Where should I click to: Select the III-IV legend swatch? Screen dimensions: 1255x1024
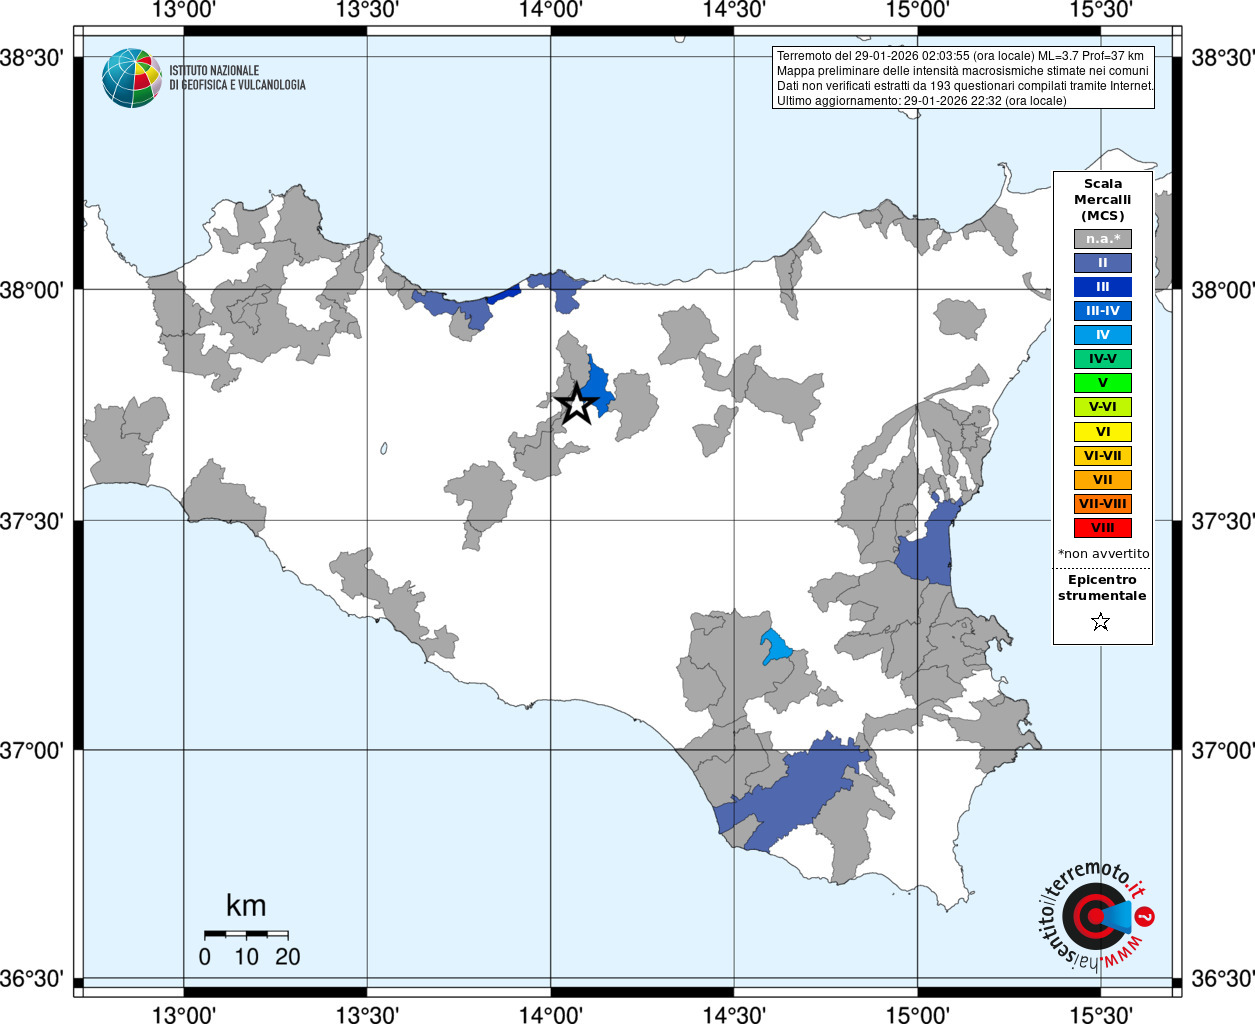tap(1103, 311)
